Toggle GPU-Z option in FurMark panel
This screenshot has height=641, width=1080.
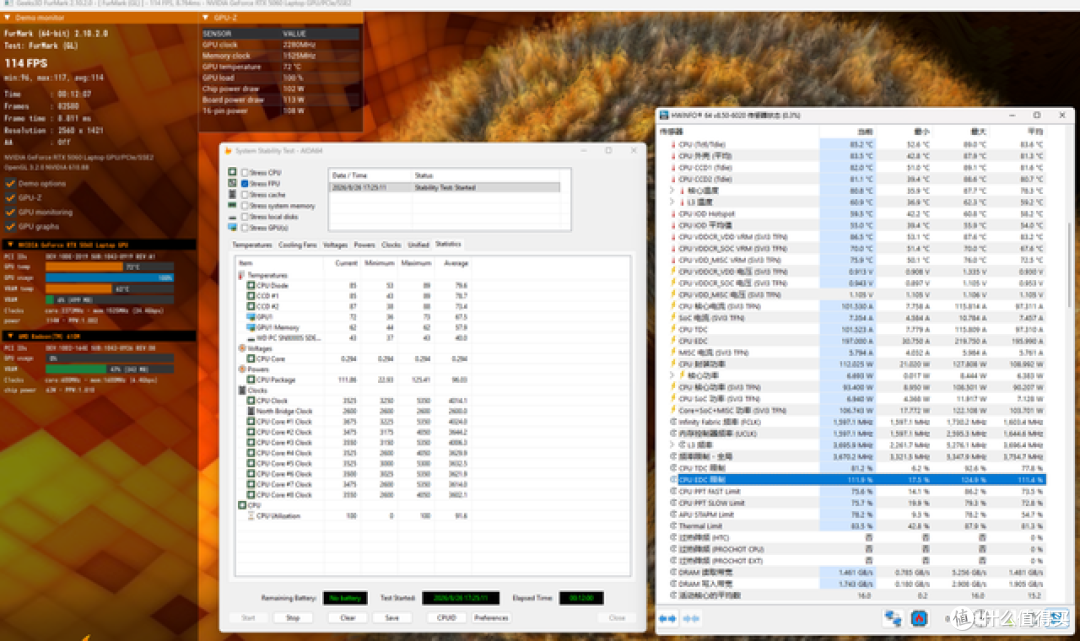pyautogui.click(x=10, y=198)
